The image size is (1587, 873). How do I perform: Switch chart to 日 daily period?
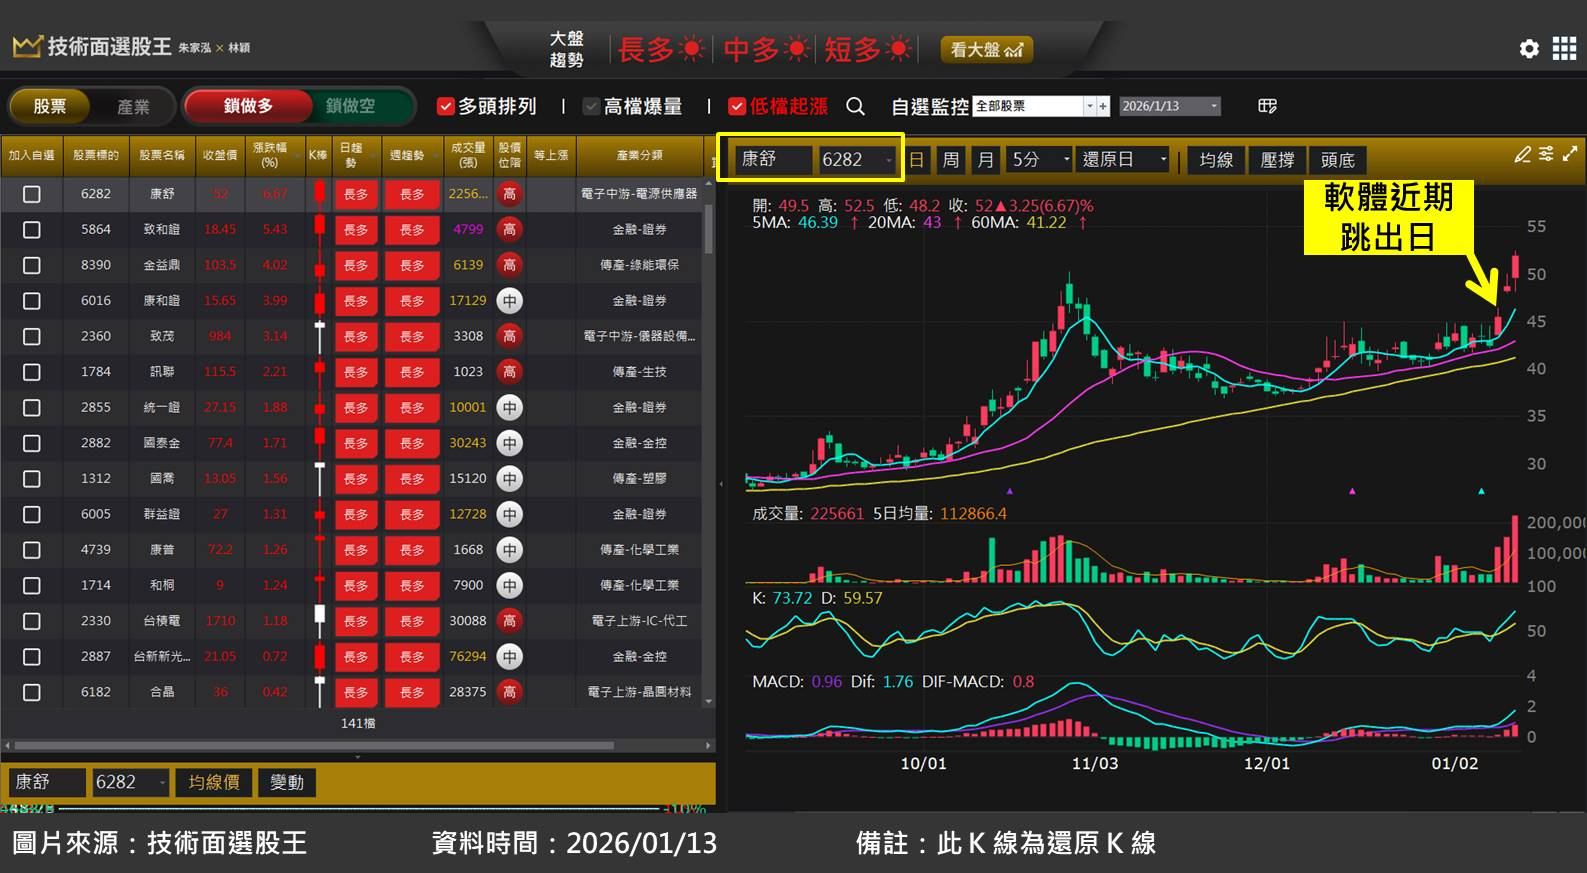click(917, 159)
